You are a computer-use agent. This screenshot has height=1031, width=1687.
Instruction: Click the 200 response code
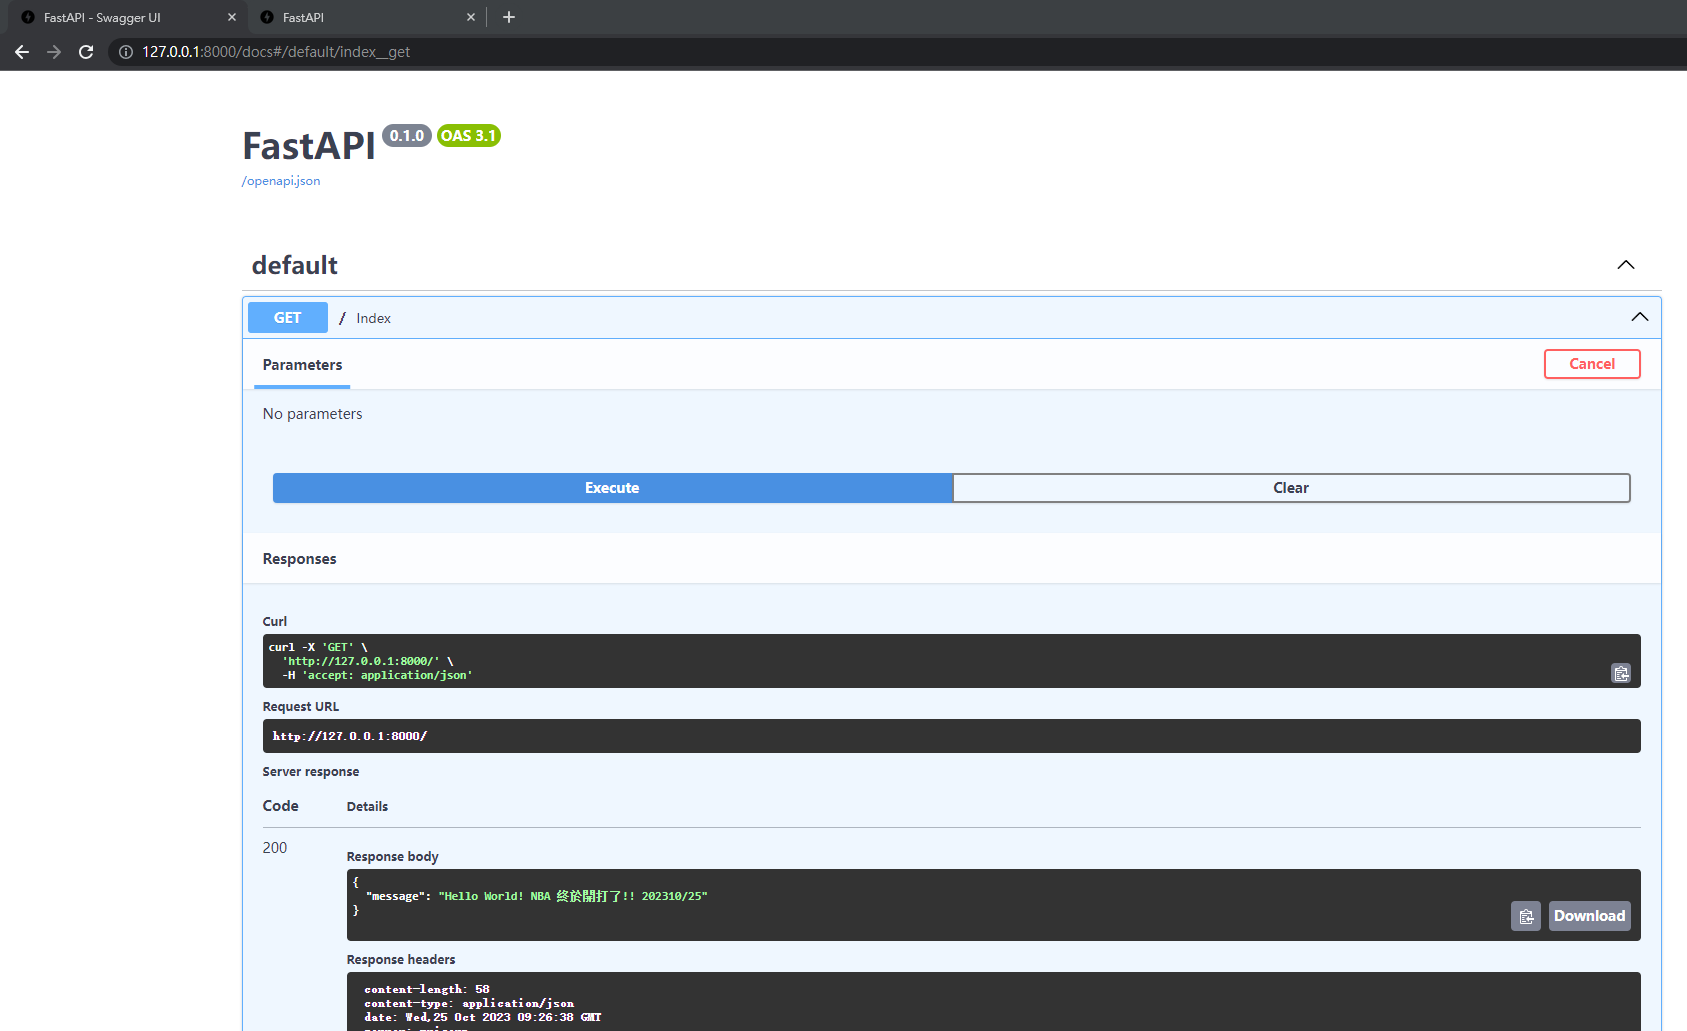click(275, 848)
